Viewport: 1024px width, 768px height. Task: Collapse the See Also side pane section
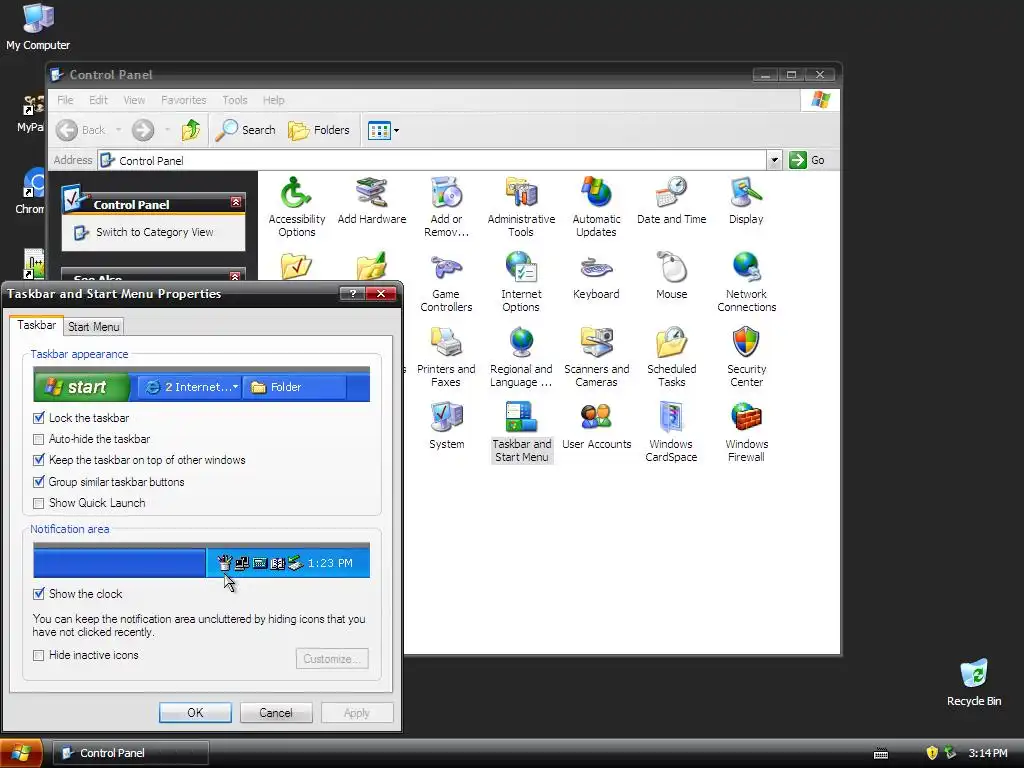[235, 276]
